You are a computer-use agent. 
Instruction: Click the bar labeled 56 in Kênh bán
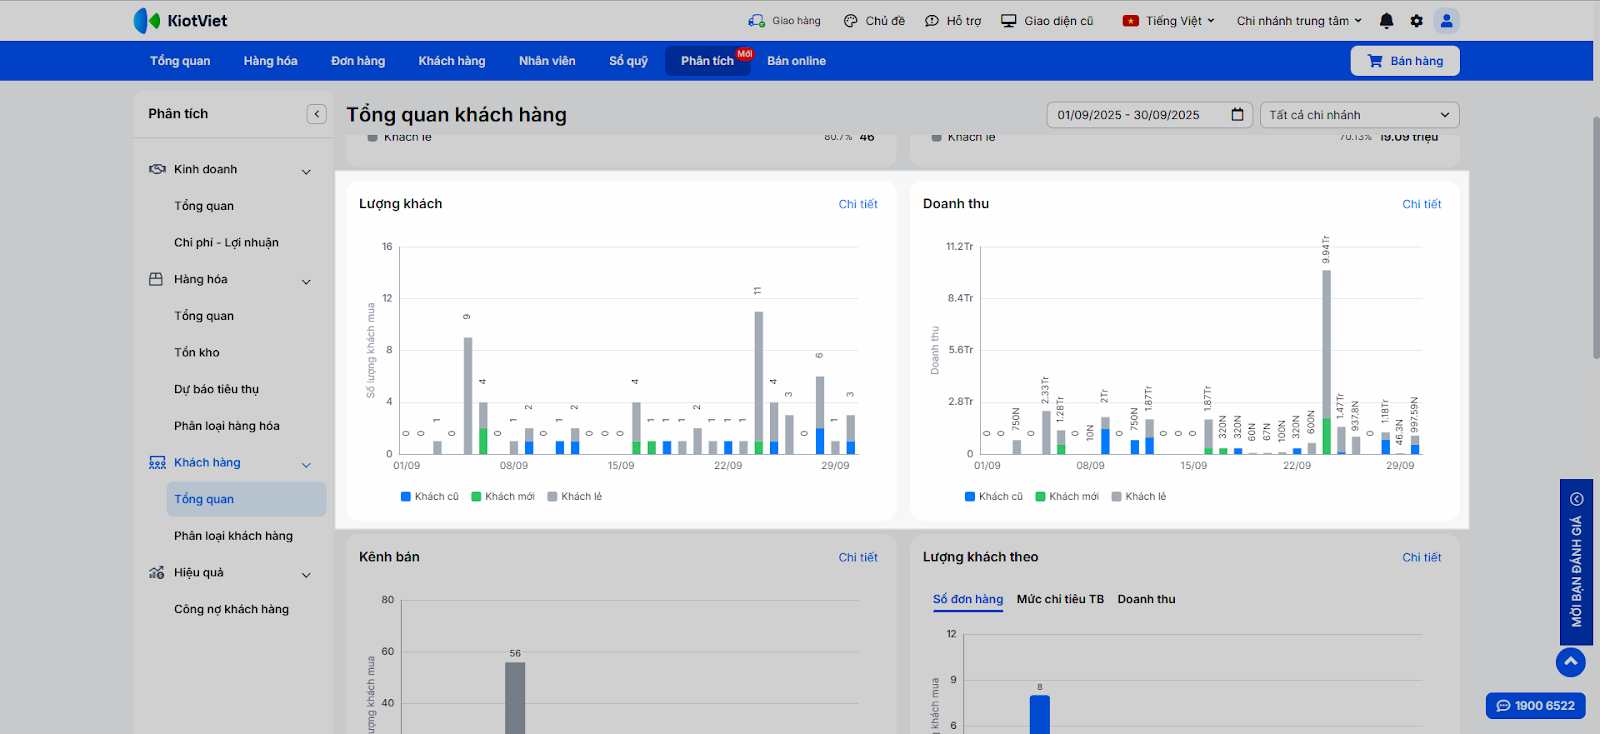point(515,697)
